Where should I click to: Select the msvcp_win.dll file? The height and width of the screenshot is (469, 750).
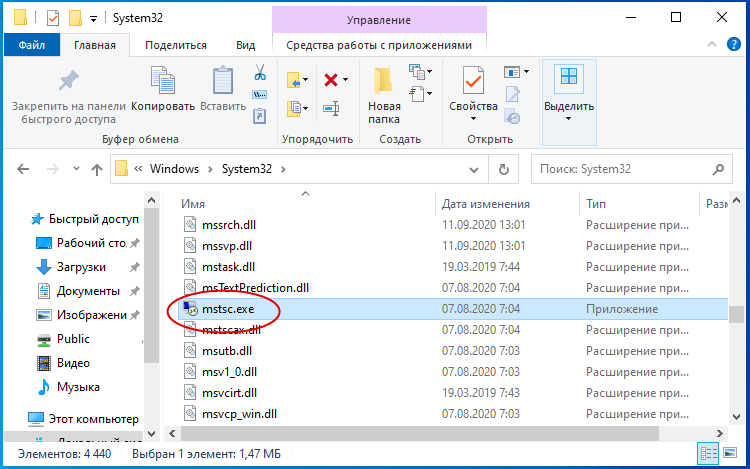point(239,414)
